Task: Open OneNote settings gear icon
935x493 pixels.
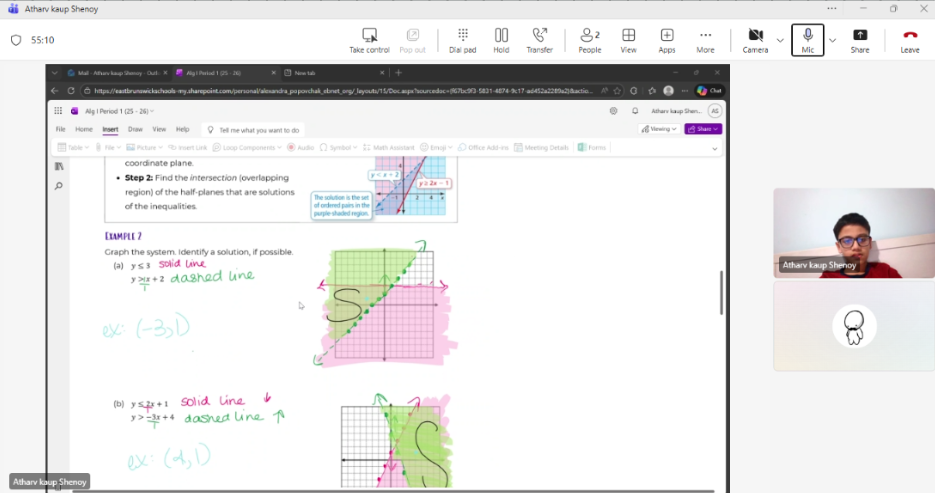Action: [x=613, y=111]
